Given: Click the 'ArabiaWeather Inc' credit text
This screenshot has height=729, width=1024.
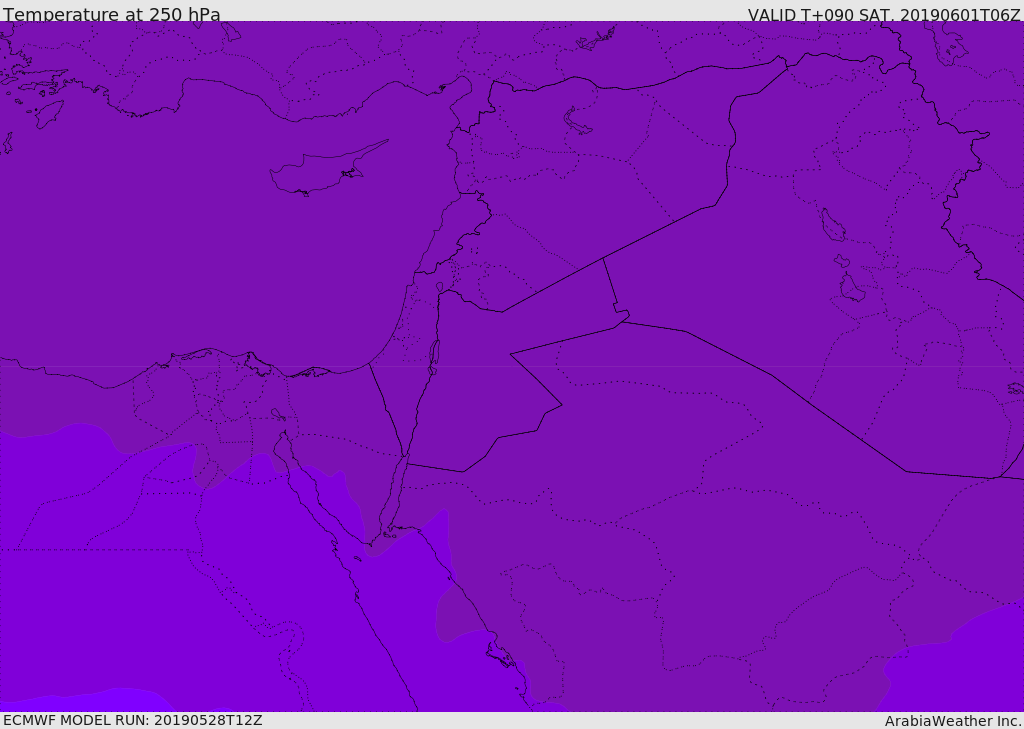Looking at the screenshot, I should [952, 721].
